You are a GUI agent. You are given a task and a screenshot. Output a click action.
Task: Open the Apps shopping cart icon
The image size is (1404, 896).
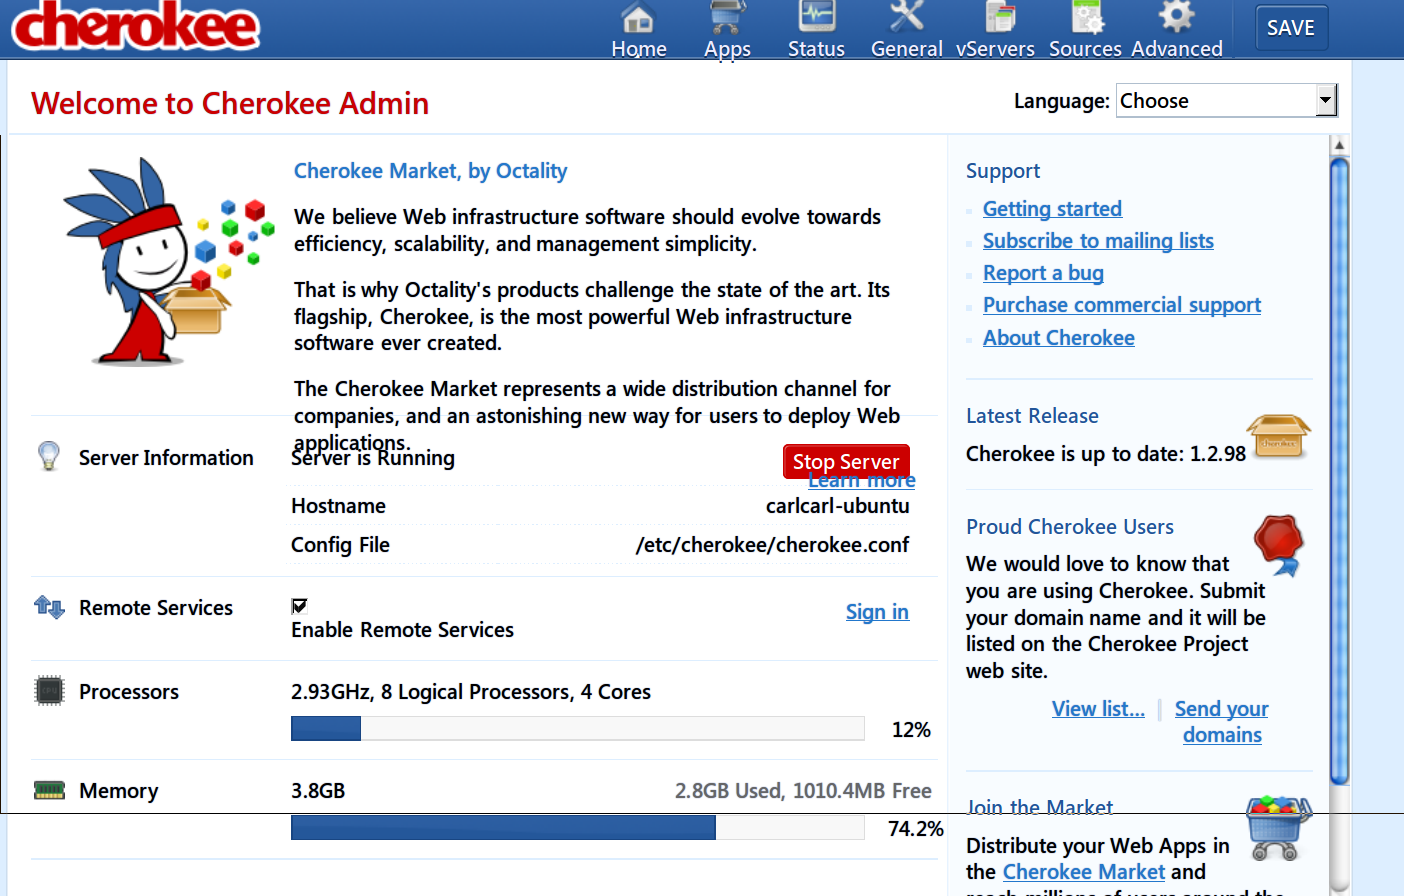[727, 17]
